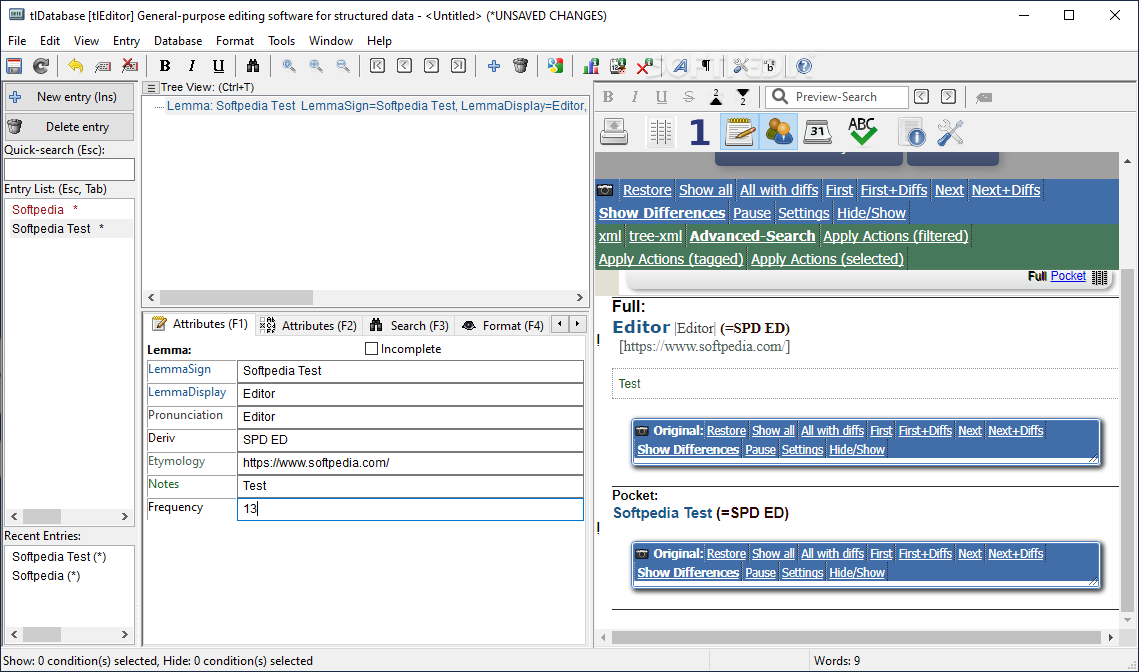Click the superscript up-arrow preview icon
The image size is (1139, 672).
pos(716,97)
